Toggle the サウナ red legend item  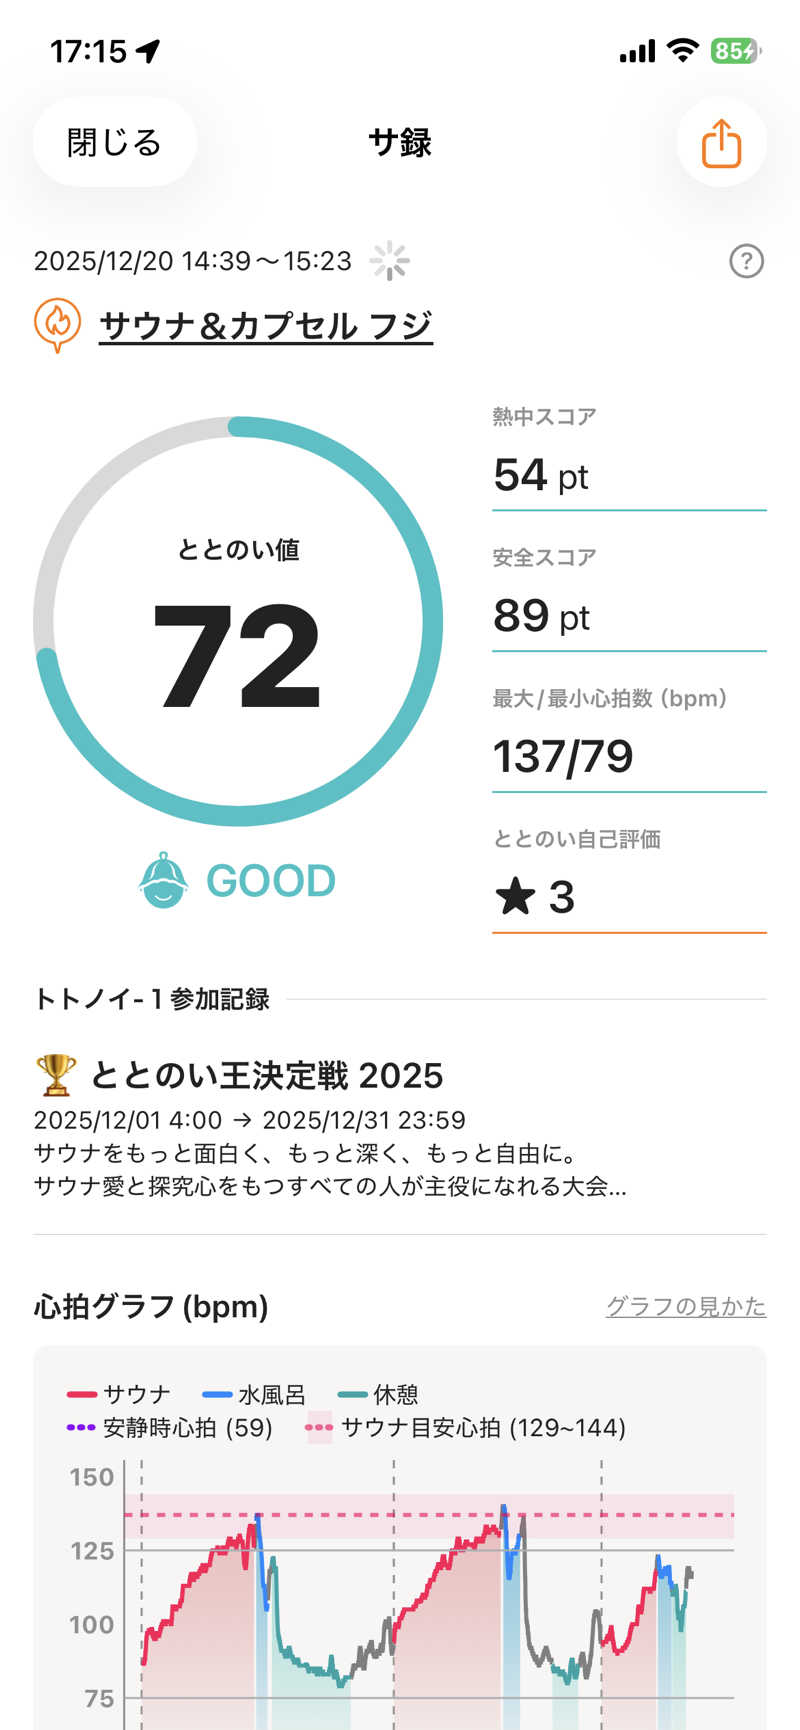click(x=119, y=1394)
